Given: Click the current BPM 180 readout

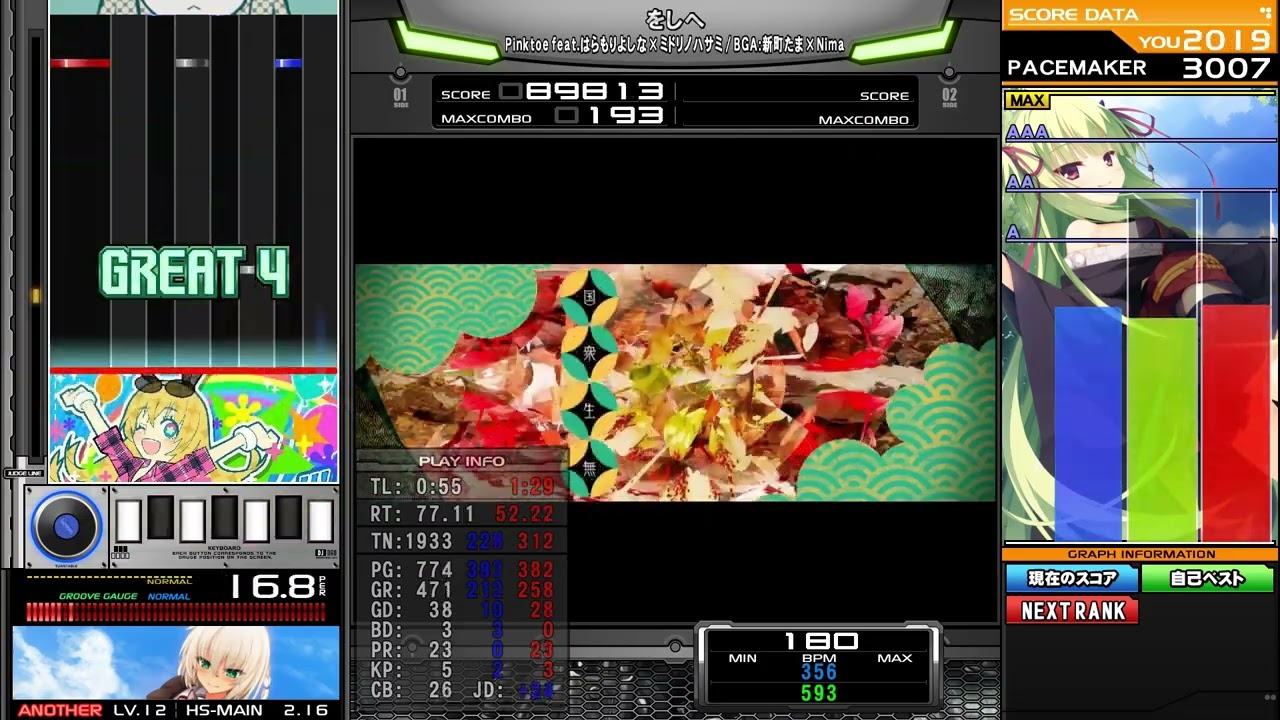Looking at the screenshot, I should tap(820, 641).
